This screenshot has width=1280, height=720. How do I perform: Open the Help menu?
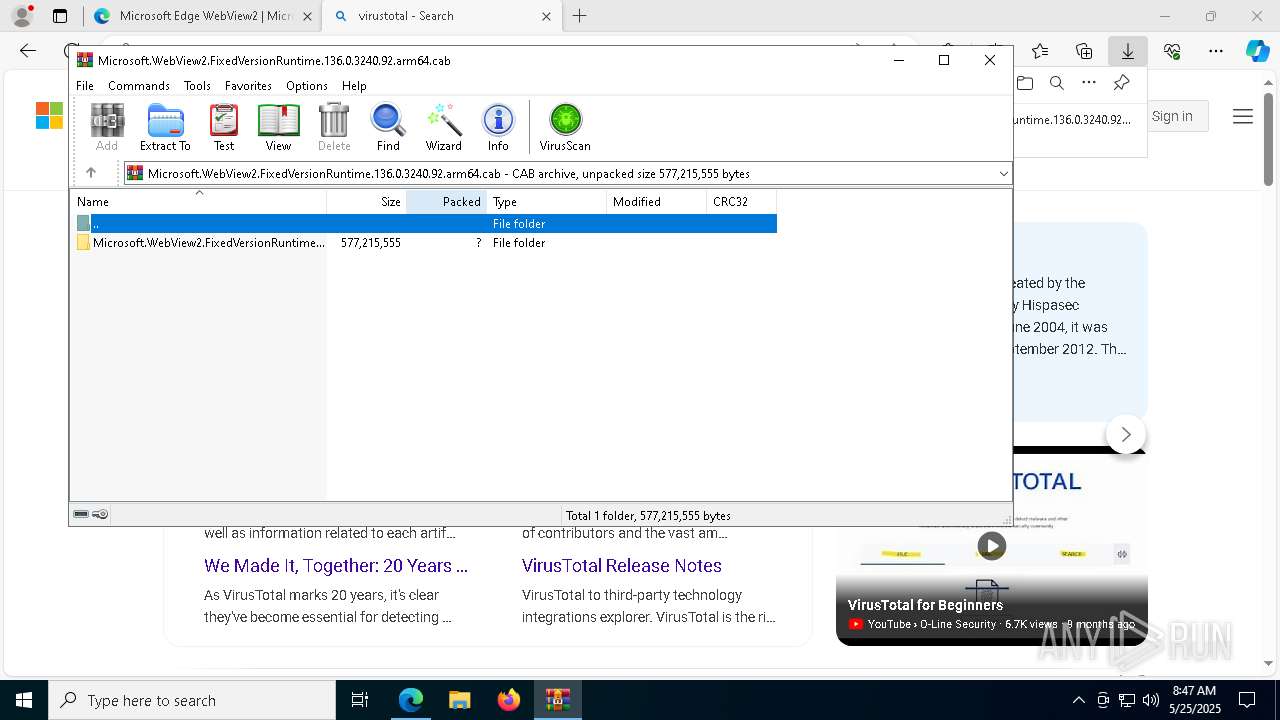[354, 86]
